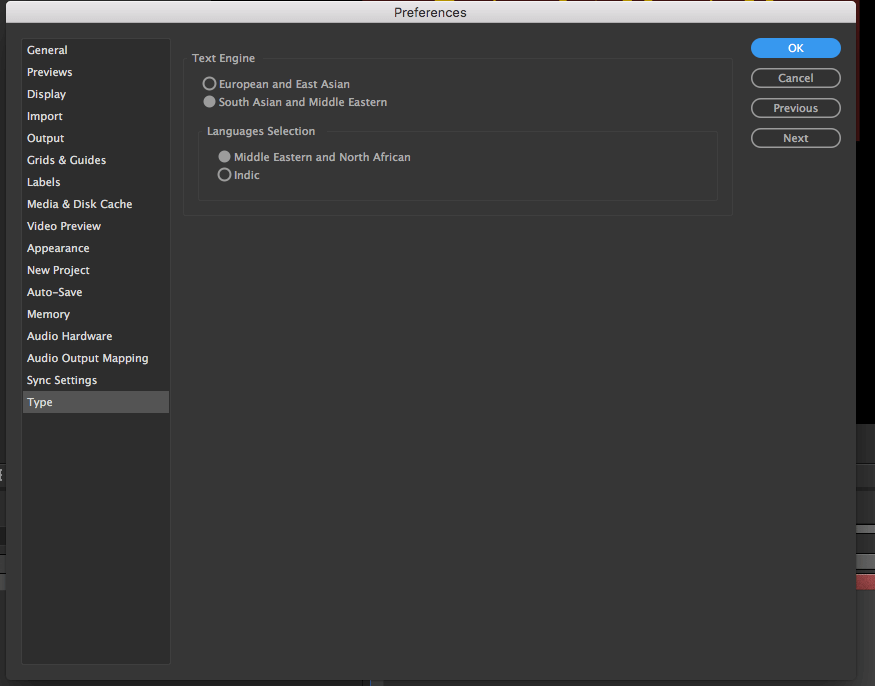Select the Type category
Screen dimensions: 875x686
tap(96, 402)
